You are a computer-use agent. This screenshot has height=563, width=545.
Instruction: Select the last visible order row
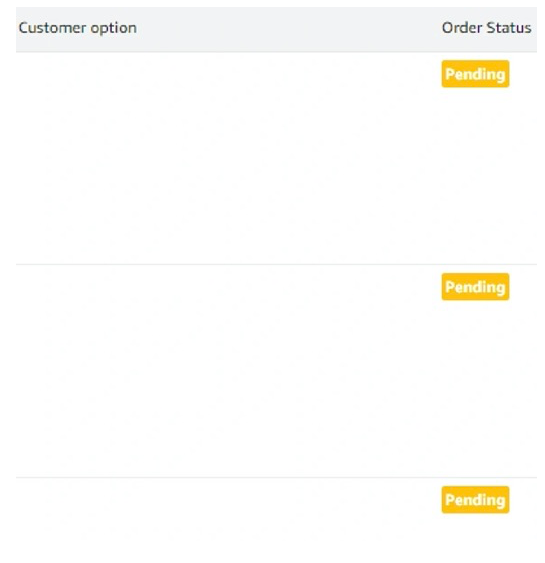pos(276,521)
